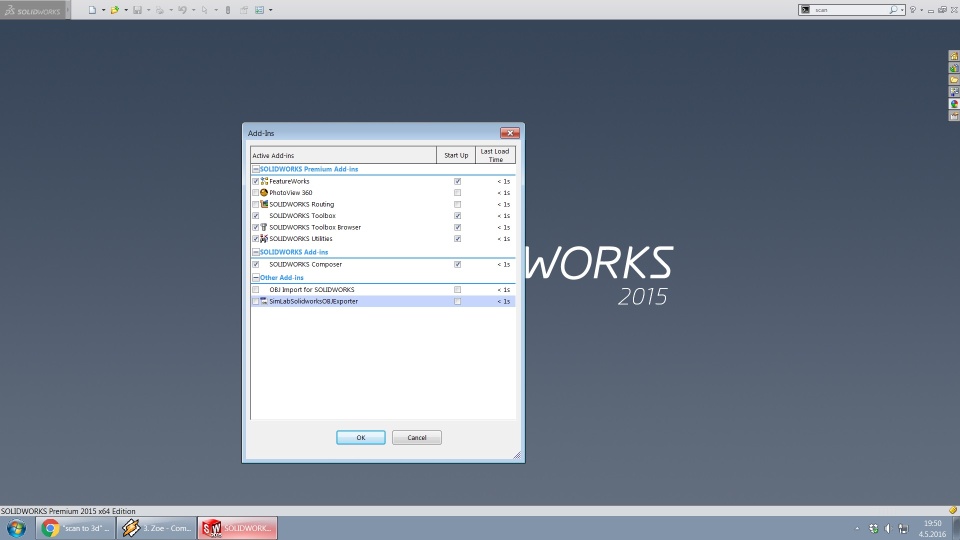Click the Active Add-ins column header

[x=343, y=155]
